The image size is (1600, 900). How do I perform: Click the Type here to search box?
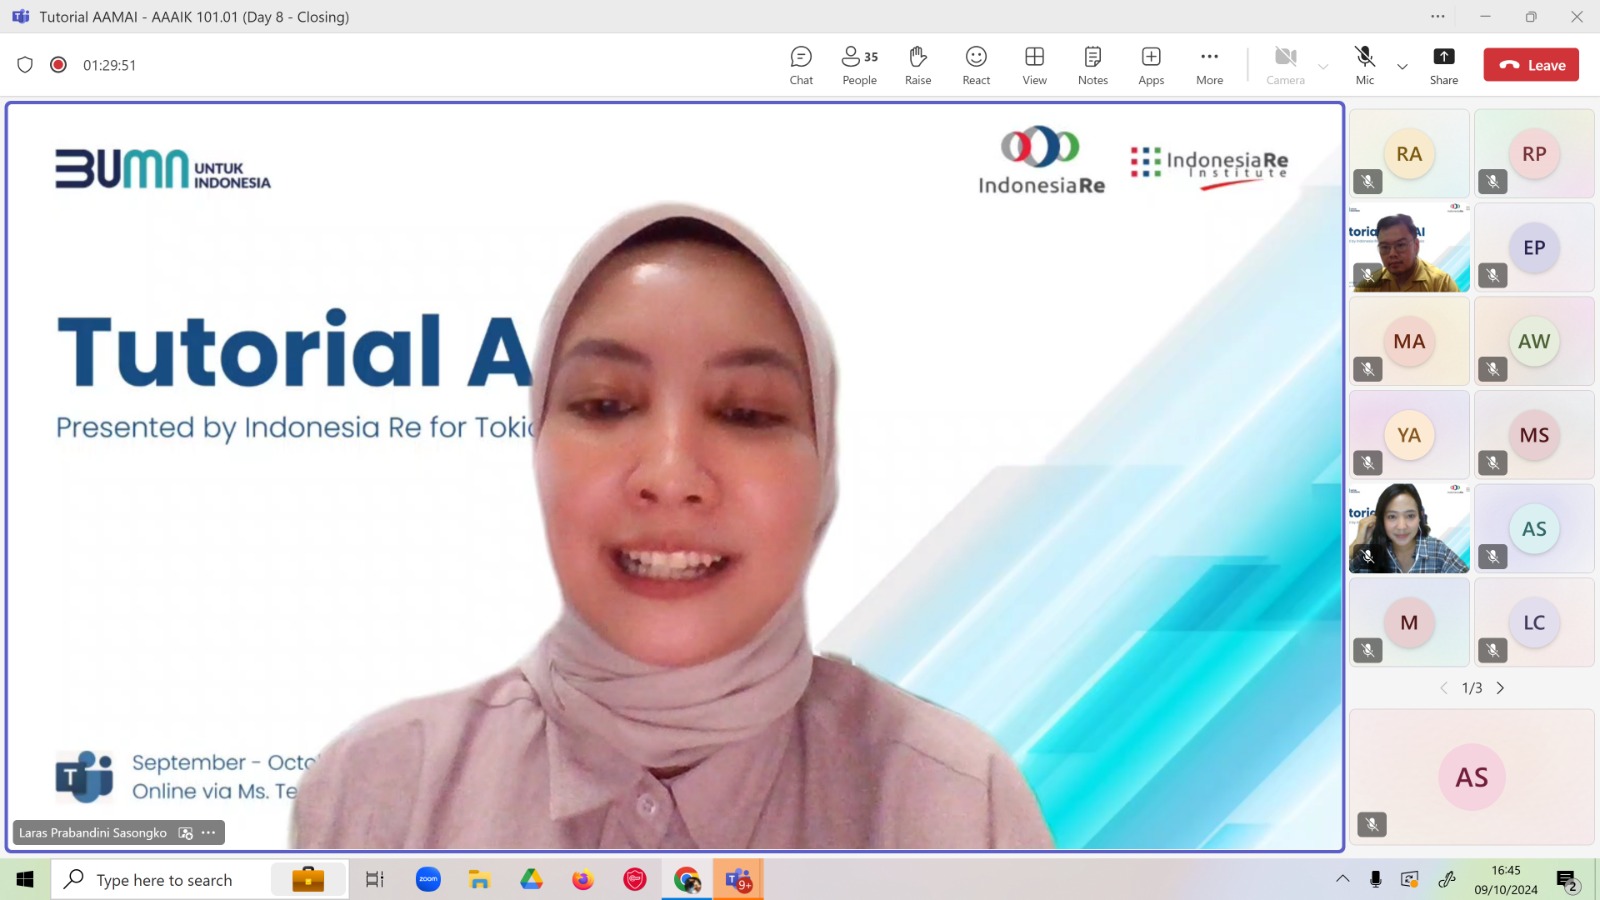(200, 879)
